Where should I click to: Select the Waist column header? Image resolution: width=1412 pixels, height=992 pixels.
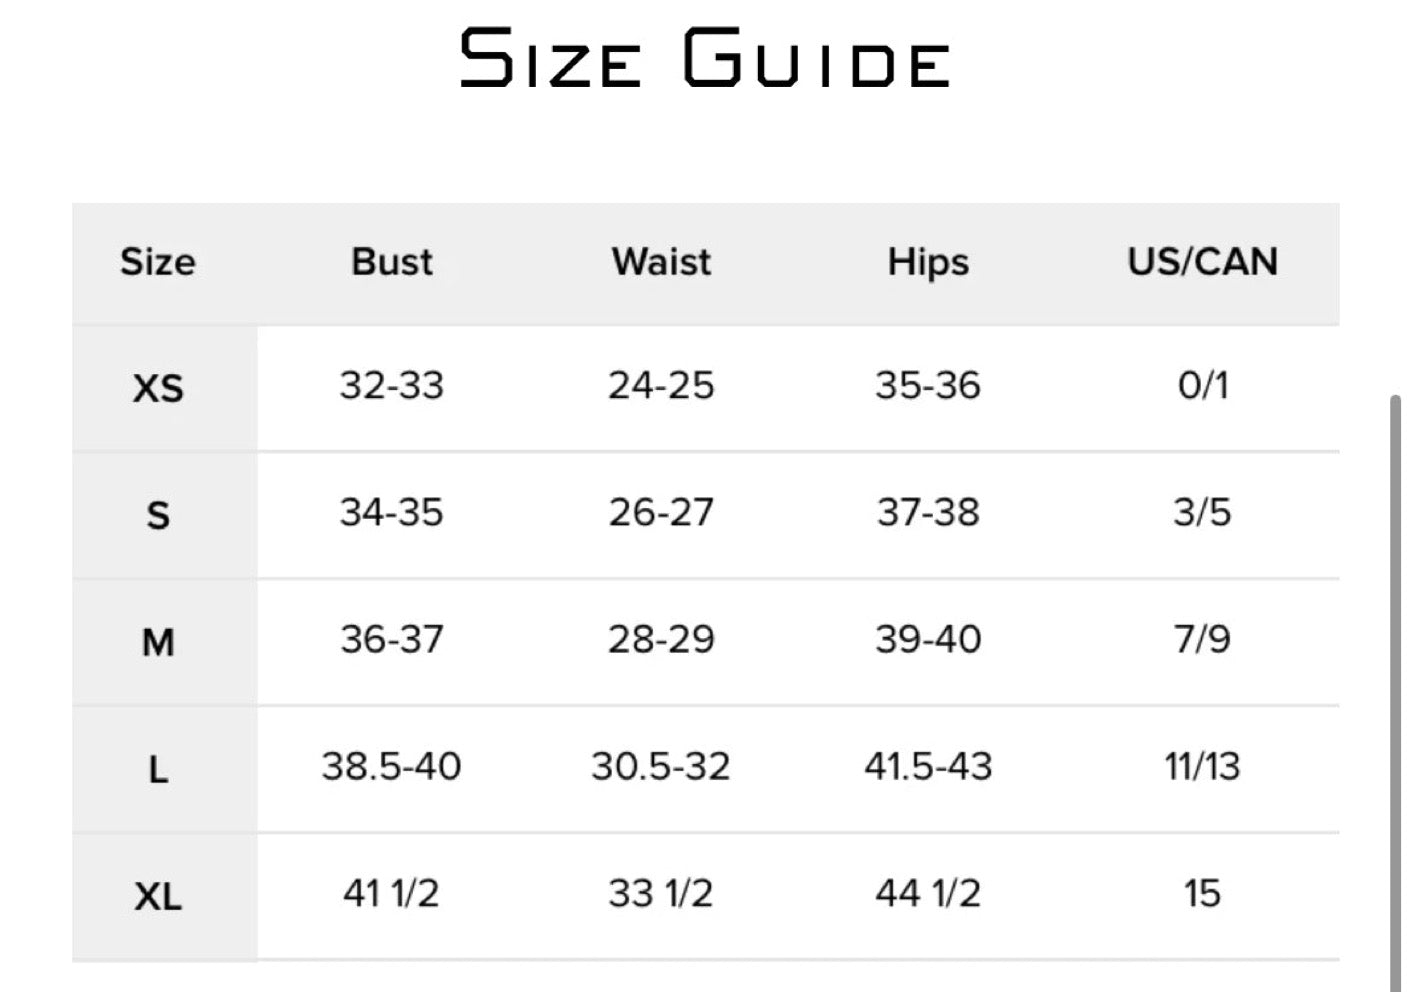click(661, 262)
